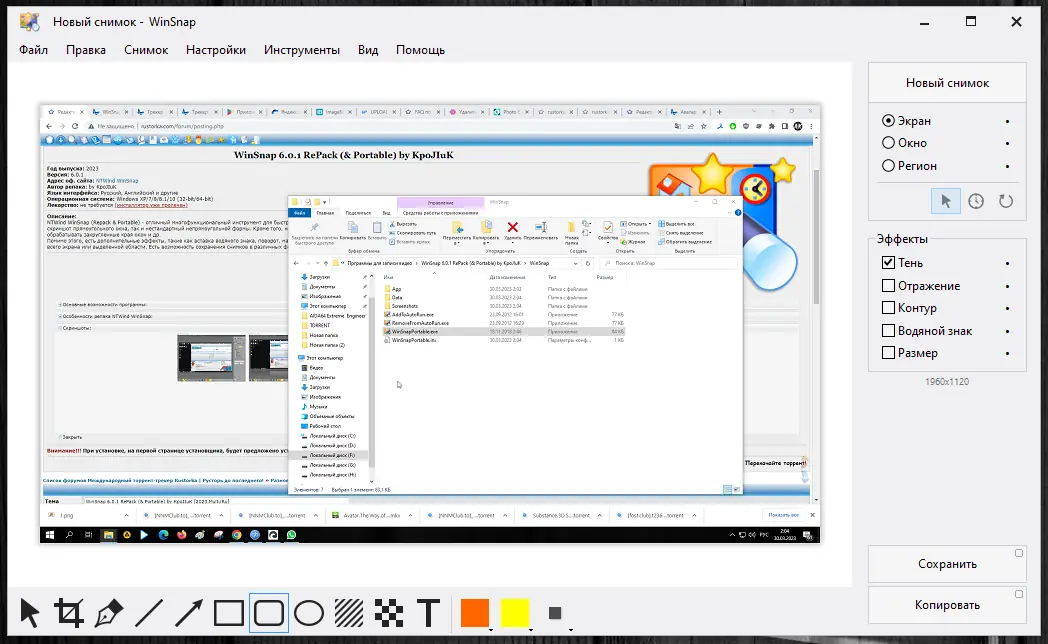Click the capture delay timer icon
This screenshot has height=644, width=1048.
coord(976,200)
